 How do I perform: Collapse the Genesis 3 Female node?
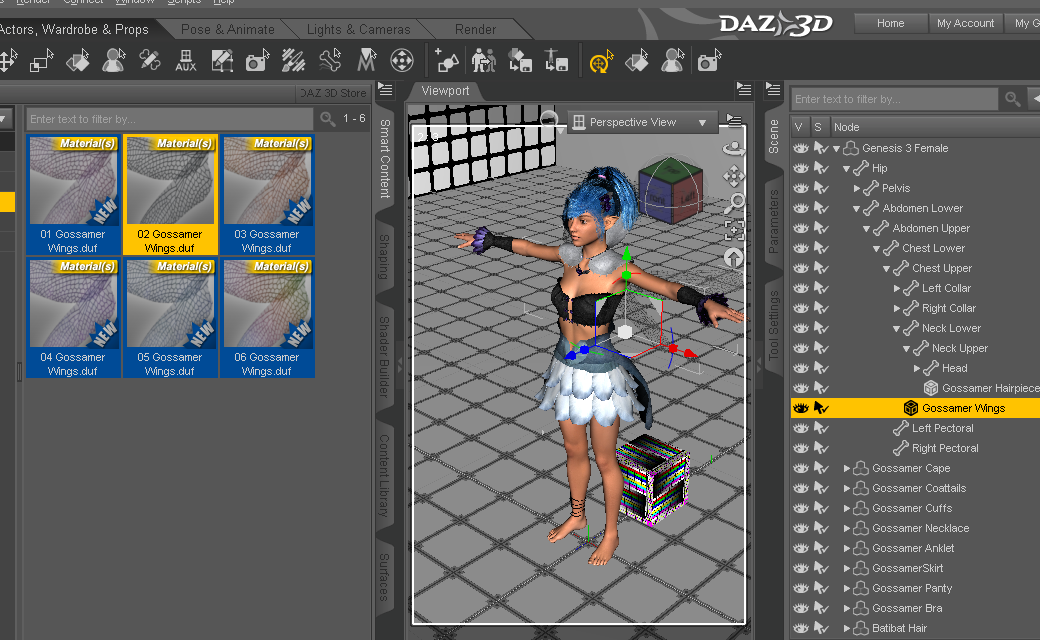coord(836,149)
